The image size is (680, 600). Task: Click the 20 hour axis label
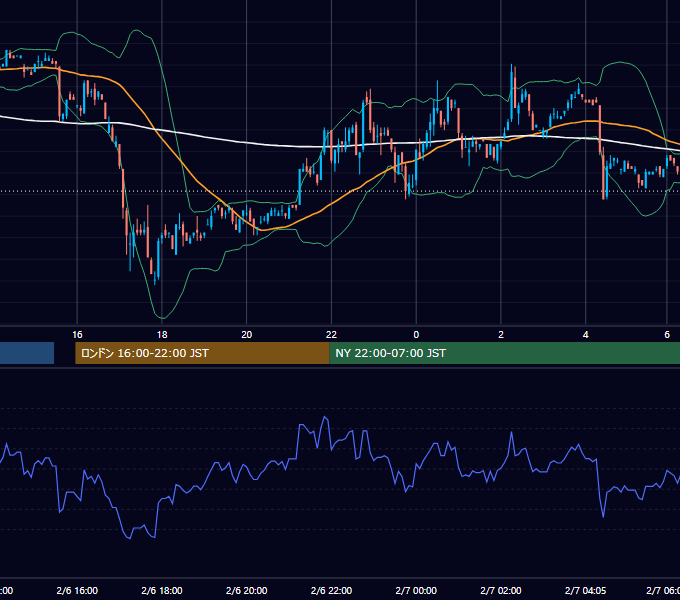(246, 335)
